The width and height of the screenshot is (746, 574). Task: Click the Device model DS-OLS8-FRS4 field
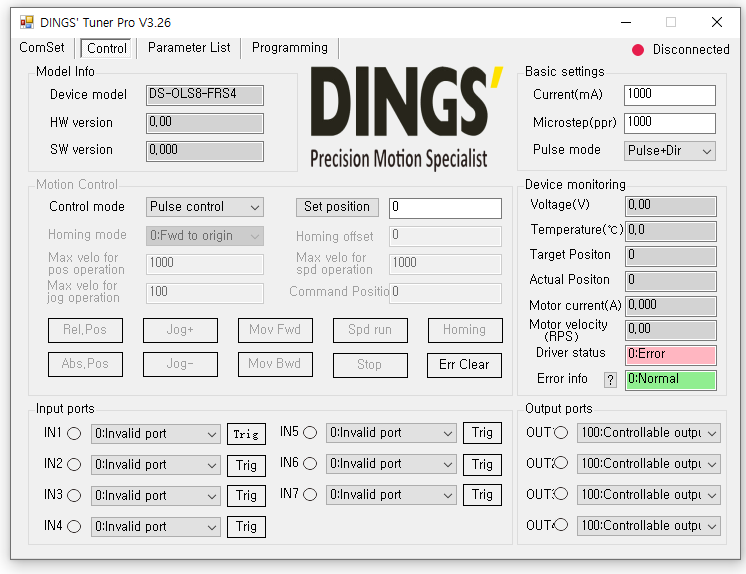point(205,95)
